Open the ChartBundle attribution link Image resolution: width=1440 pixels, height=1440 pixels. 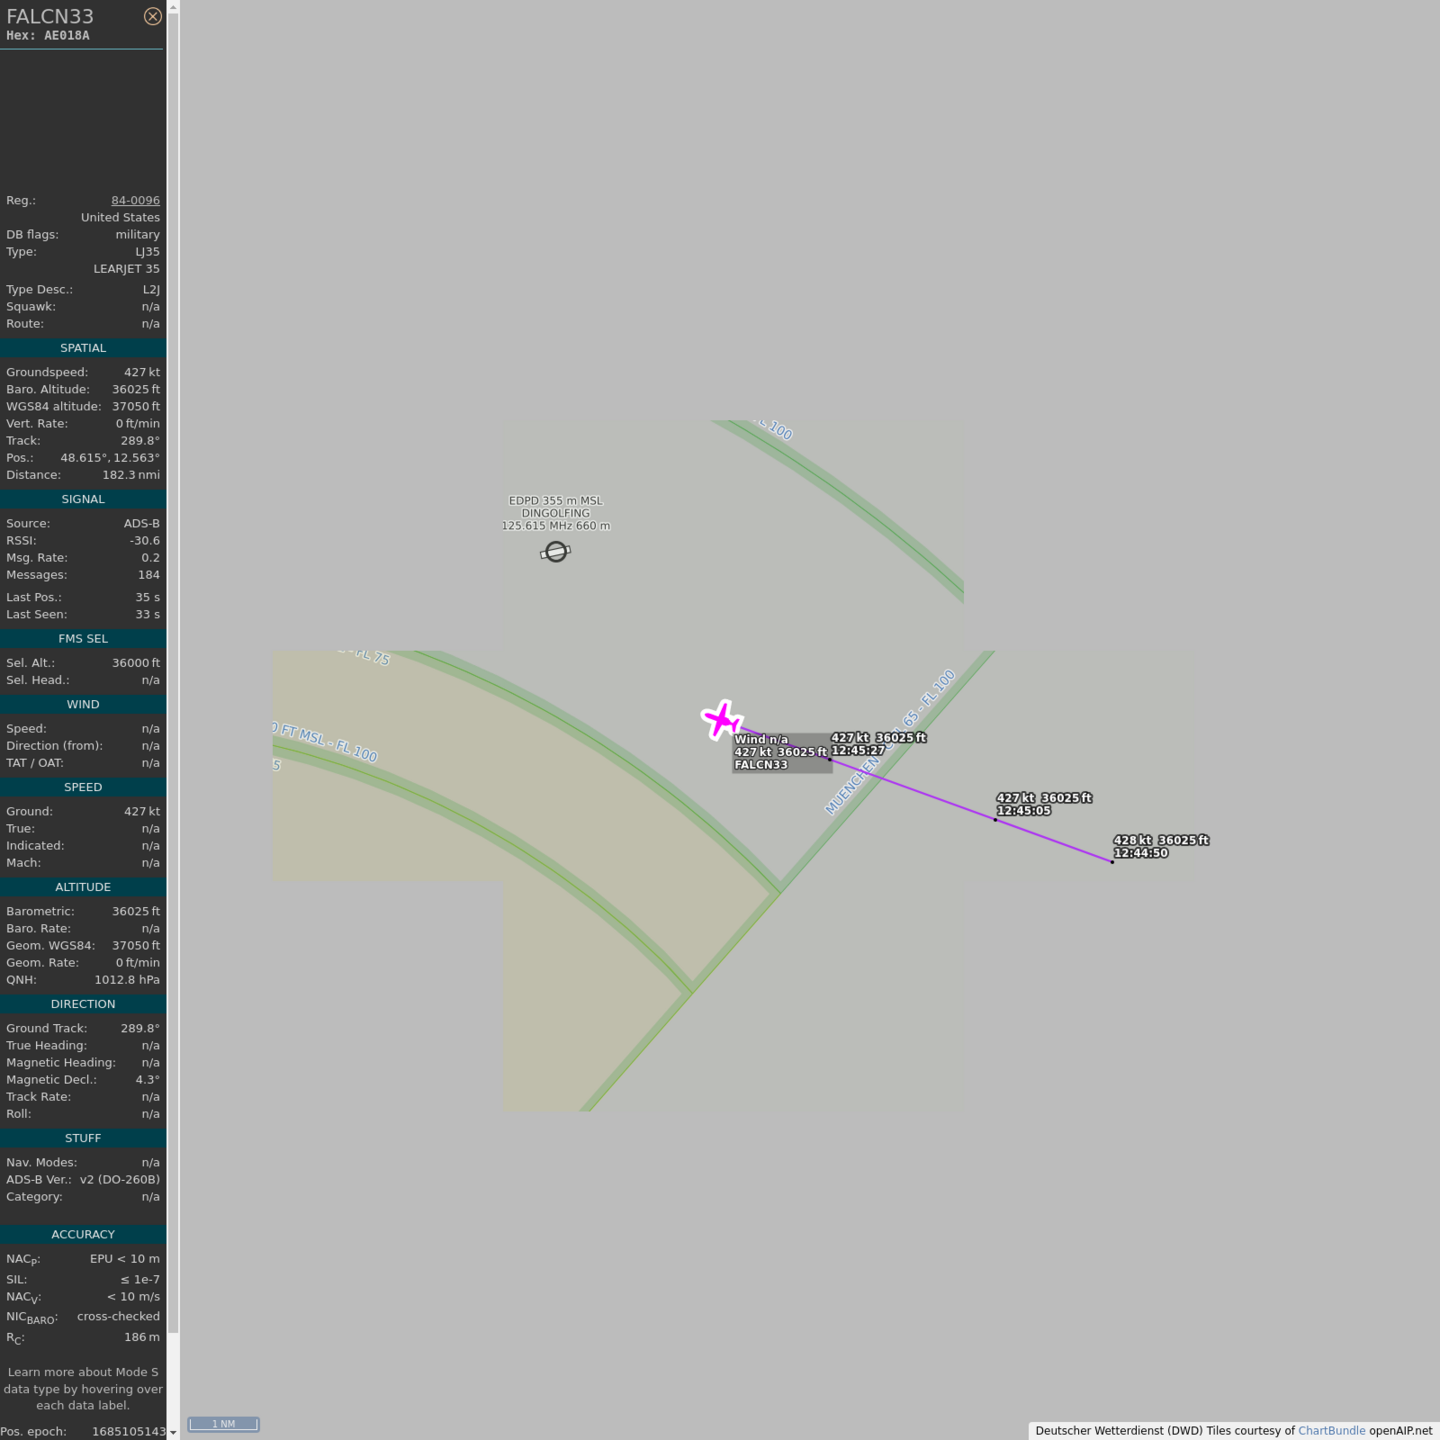tap(1331, 1431)
